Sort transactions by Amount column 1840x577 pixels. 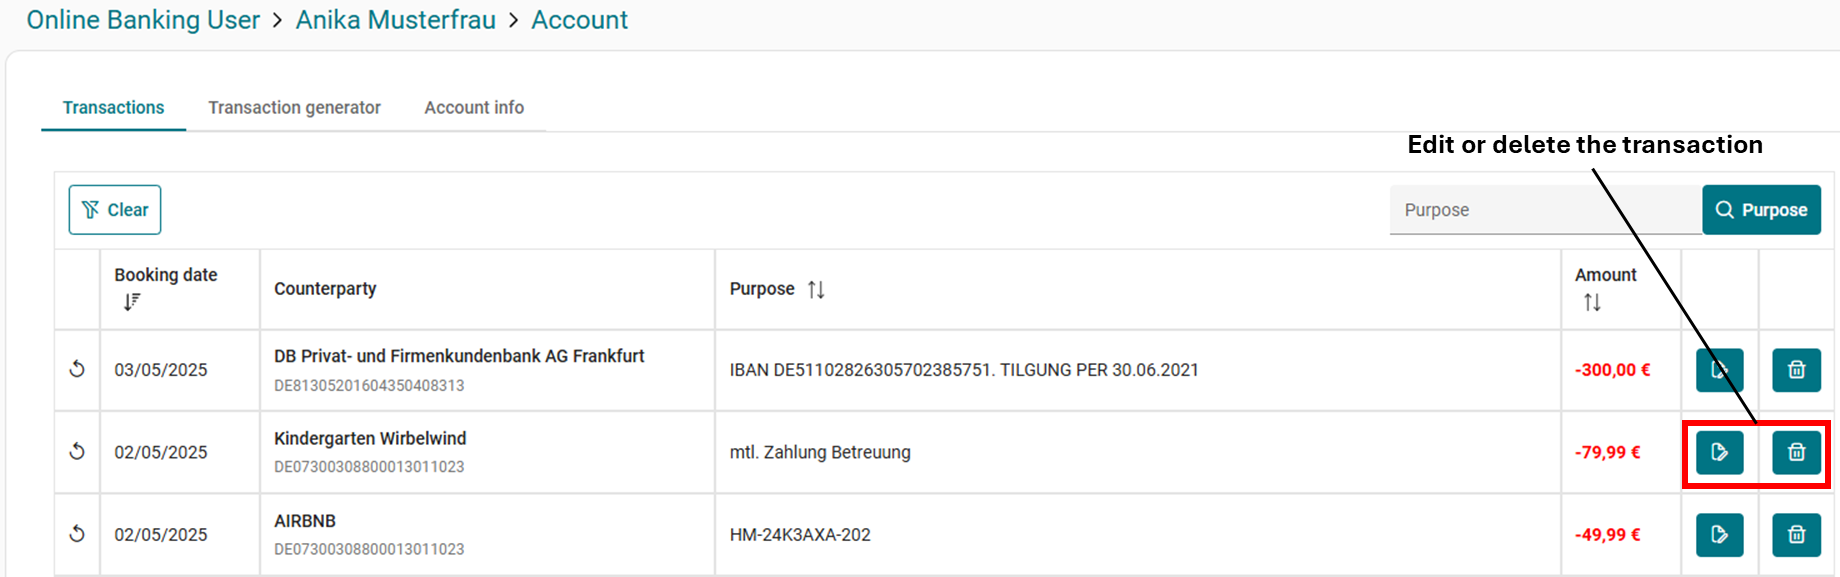coord(1592,302)
